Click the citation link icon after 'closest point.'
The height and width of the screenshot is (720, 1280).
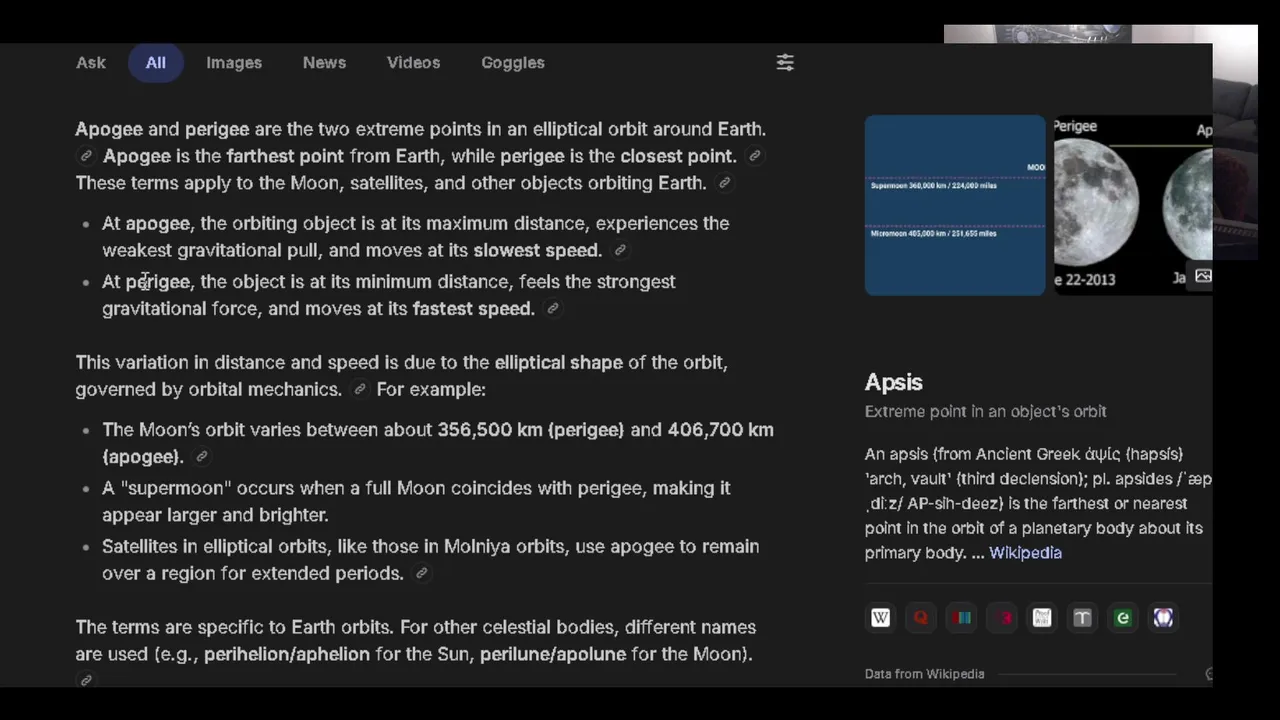pos(755,156)
